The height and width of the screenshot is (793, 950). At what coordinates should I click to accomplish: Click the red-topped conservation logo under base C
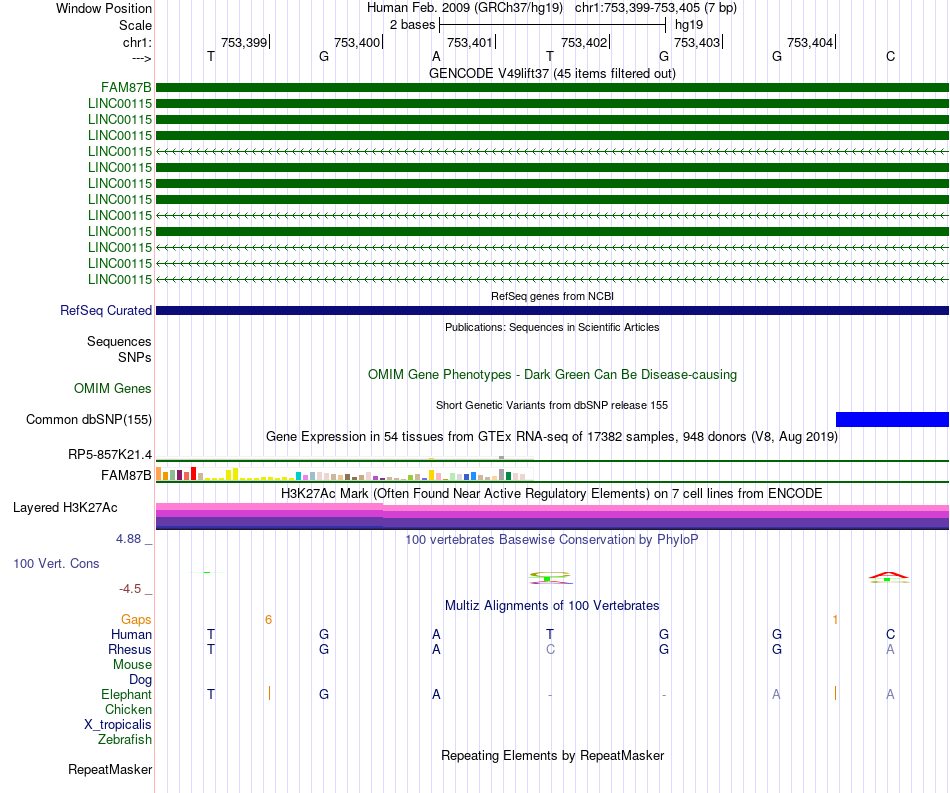pyautogui.click(x=888, y=577)
